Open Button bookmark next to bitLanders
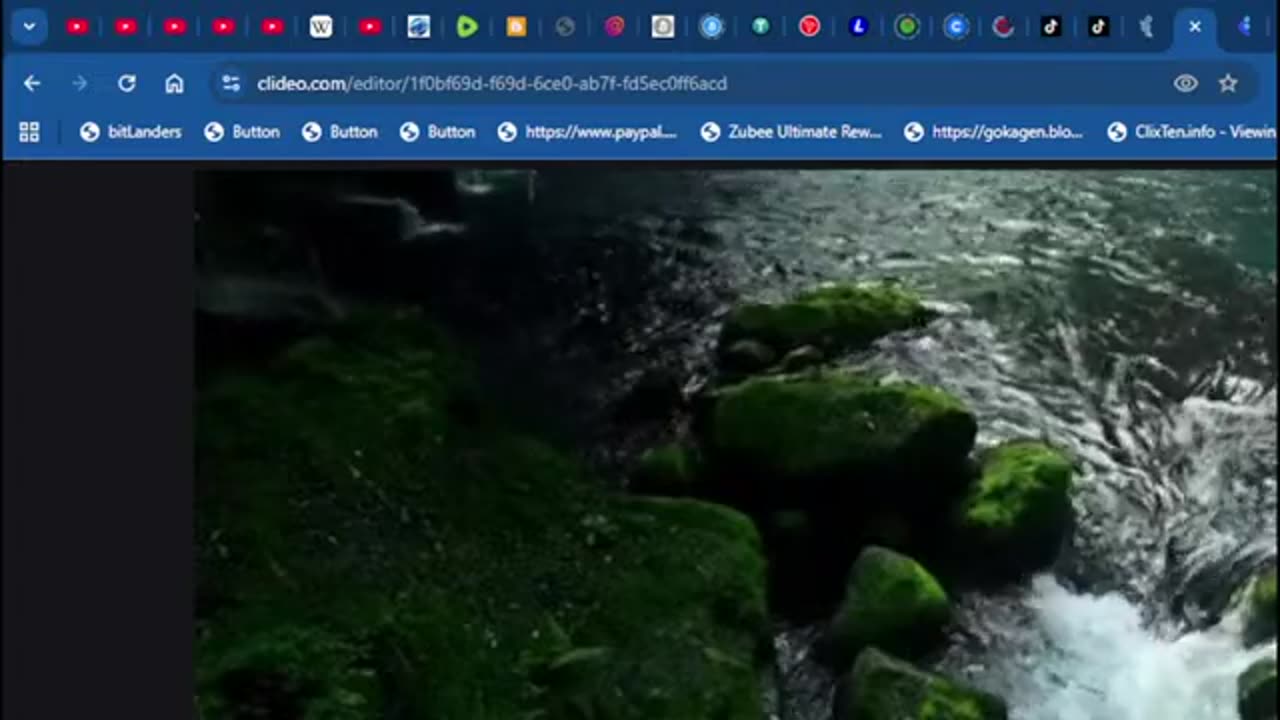1280x720 pixels. point(242,132)
